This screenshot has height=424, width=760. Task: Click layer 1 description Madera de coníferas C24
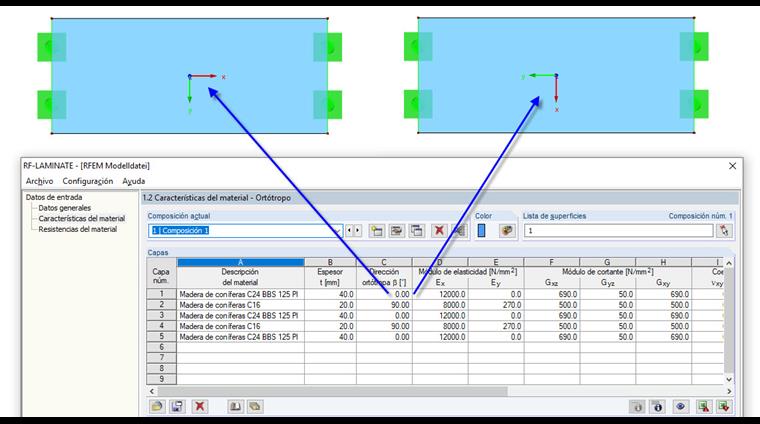(239, 294)
